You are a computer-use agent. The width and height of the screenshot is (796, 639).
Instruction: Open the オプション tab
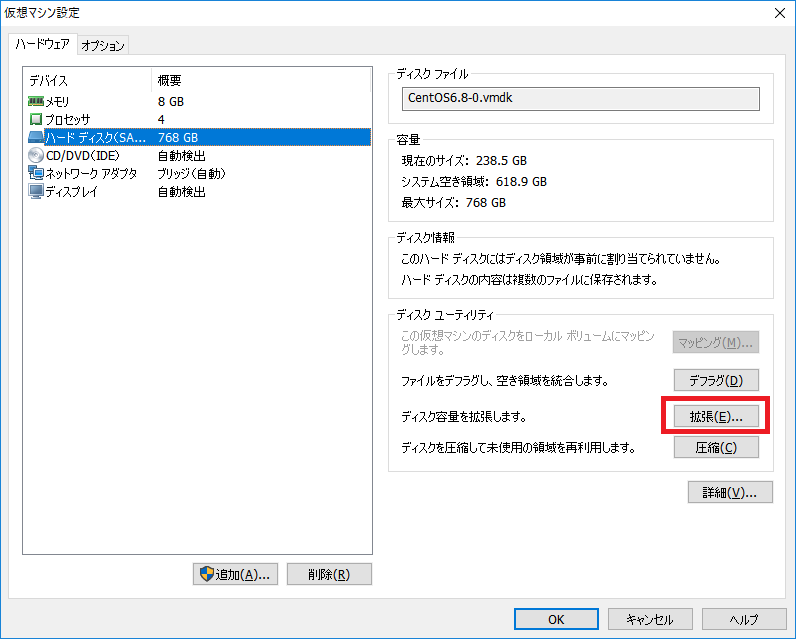(x=103, y=46)
